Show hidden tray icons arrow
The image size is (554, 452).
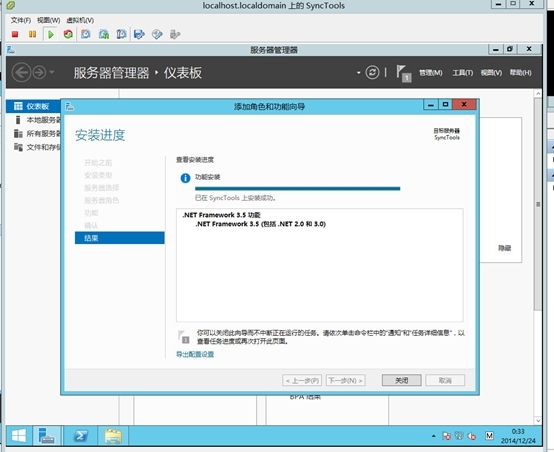tap(434, 436)
